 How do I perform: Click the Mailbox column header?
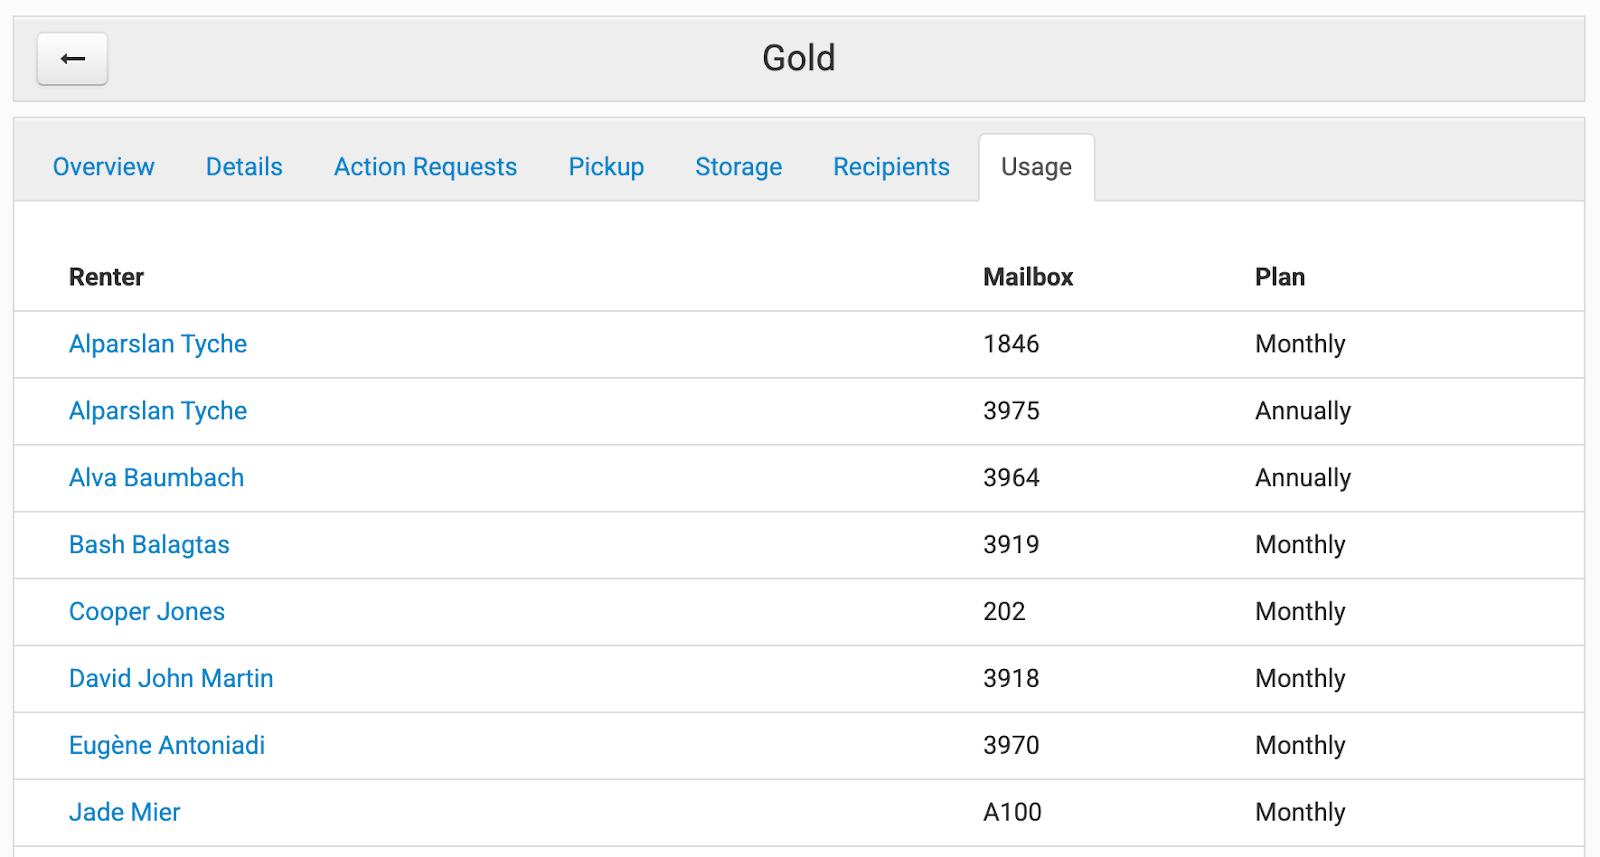click(x=1028, y=277)
